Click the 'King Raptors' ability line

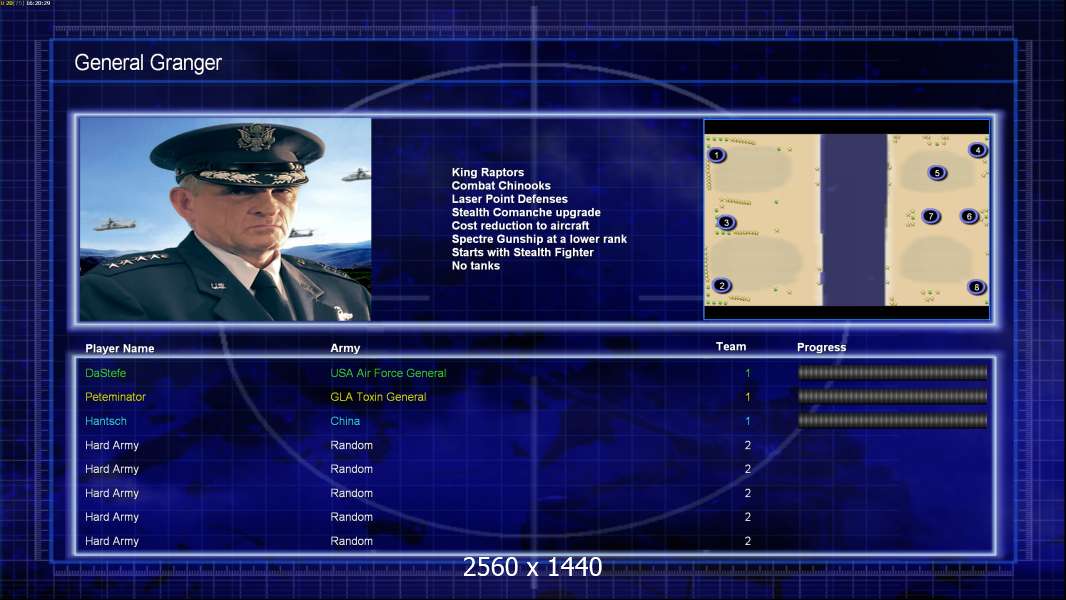click(x=487, y=172)
